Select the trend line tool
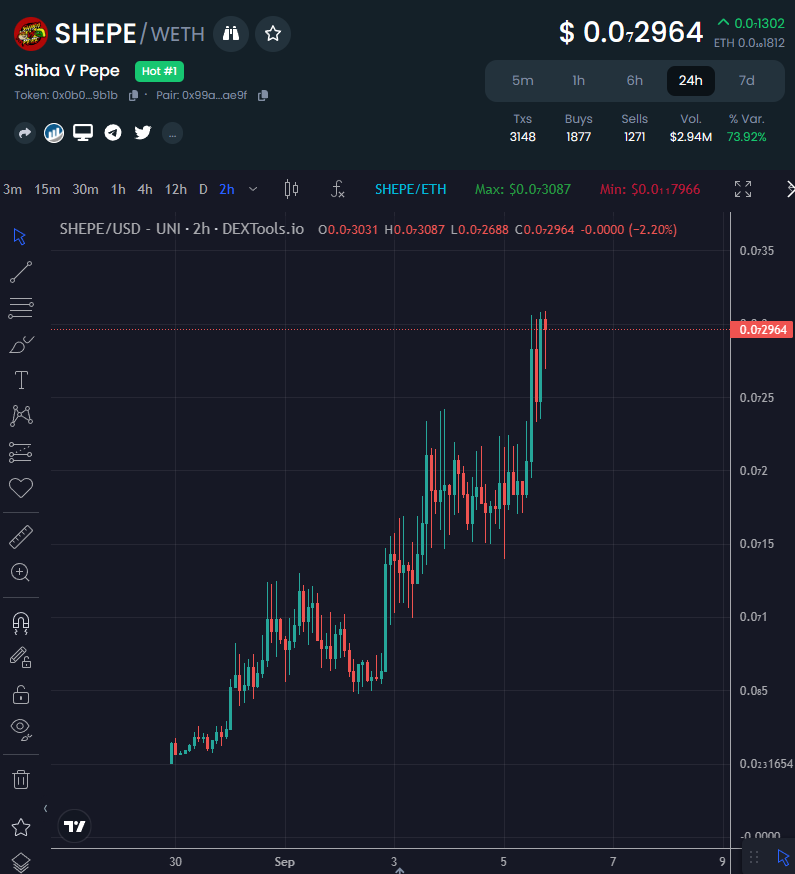 (x=21, y=272)
